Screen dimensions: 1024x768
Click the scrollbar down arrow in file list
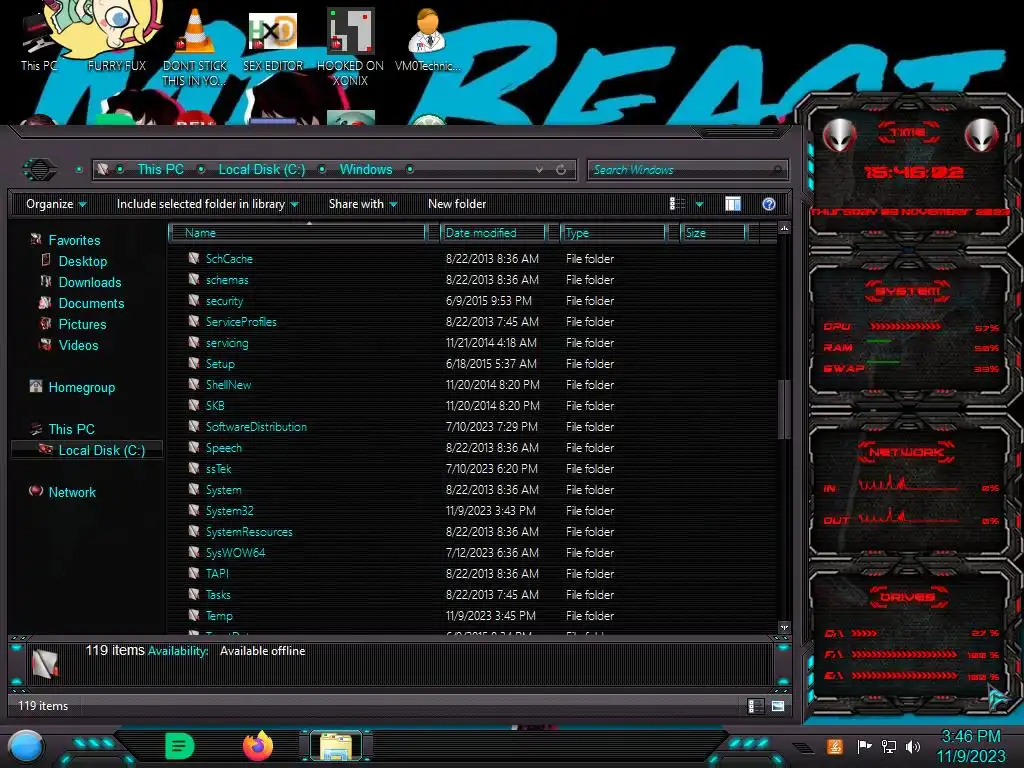click(784, 628)
